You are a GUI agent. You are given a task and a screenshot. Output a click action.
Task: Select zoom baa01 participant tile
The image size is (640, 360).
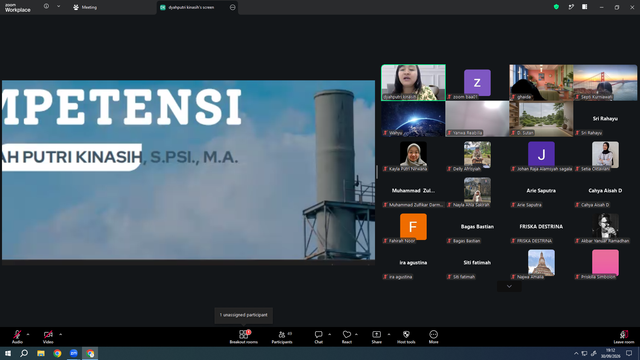(x=477, y=82)
